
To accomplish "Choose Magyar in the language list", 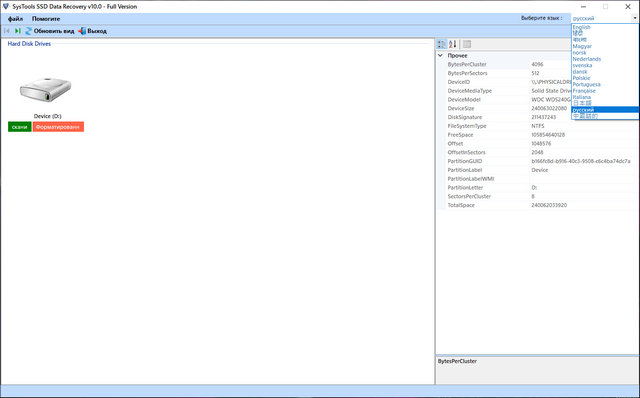I will click(582, 46).
